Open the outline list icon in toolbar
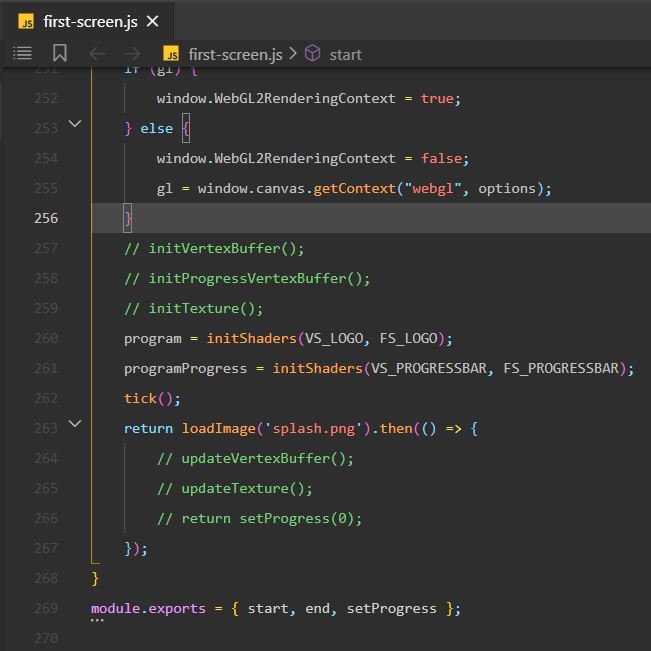 (22, 54)
